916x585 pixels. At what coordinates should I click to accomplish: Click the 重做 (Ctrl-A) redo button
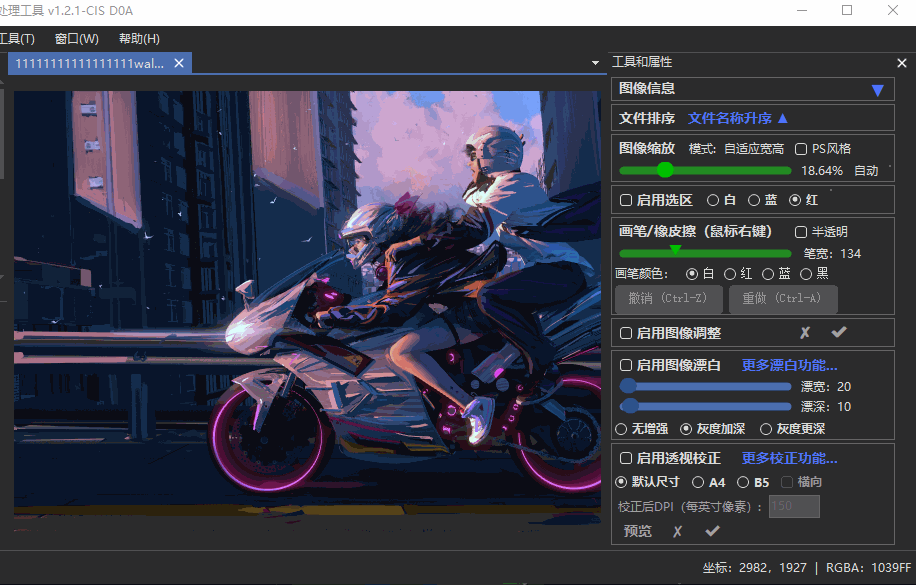coord(783,299)
